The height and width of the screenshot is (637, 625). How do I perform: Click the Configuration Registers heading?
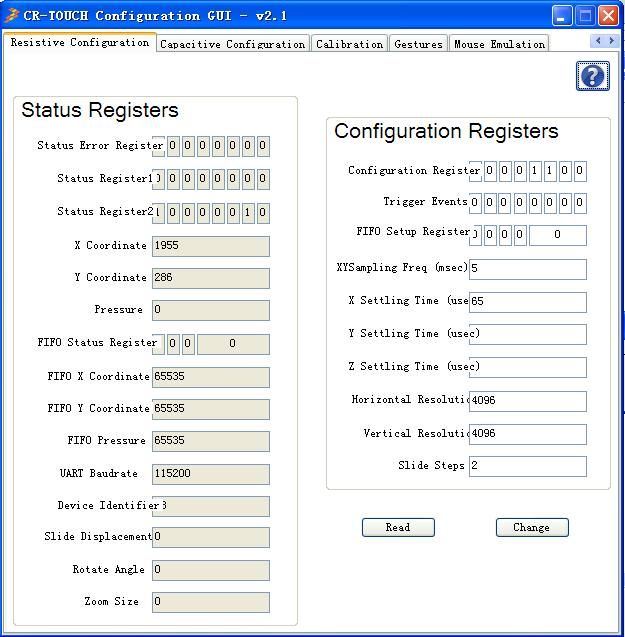coord(446,132)
